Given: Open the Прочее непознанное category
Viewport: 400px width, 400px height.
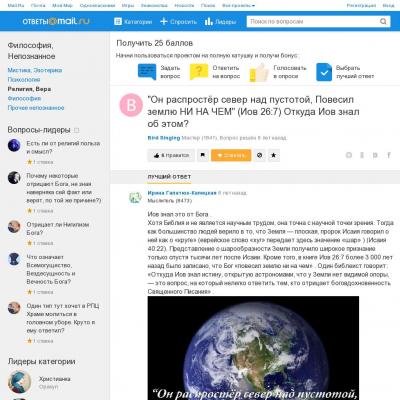Looking at the screenshot, I should [x=36, y=108].
